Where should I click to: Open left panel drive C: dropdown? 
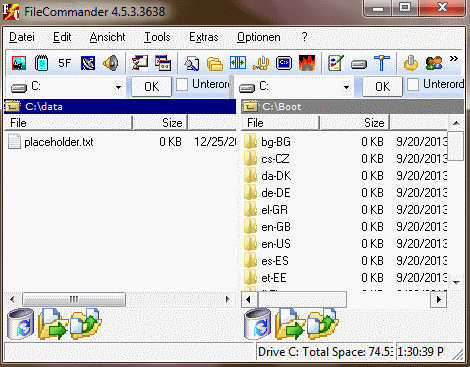coord(118,87)
